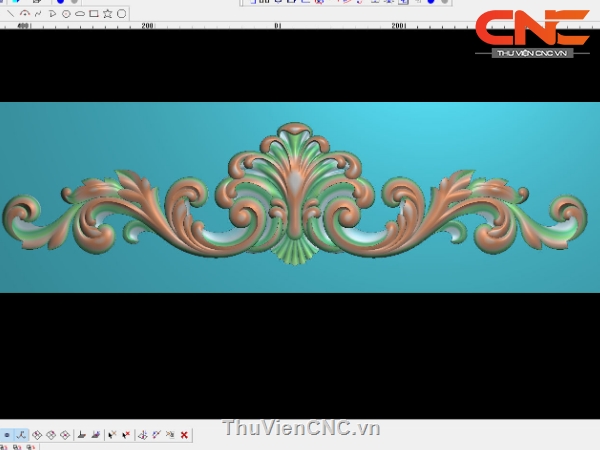This screenshot has height=450, width=600.
Task: Choose the triangular arrow shape tool
Action: [52, 14]
